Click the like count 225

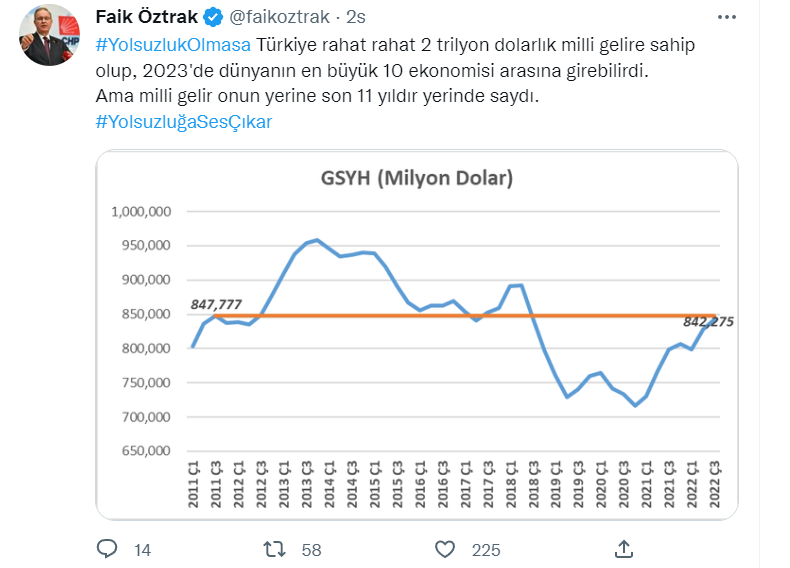(486, 550)
